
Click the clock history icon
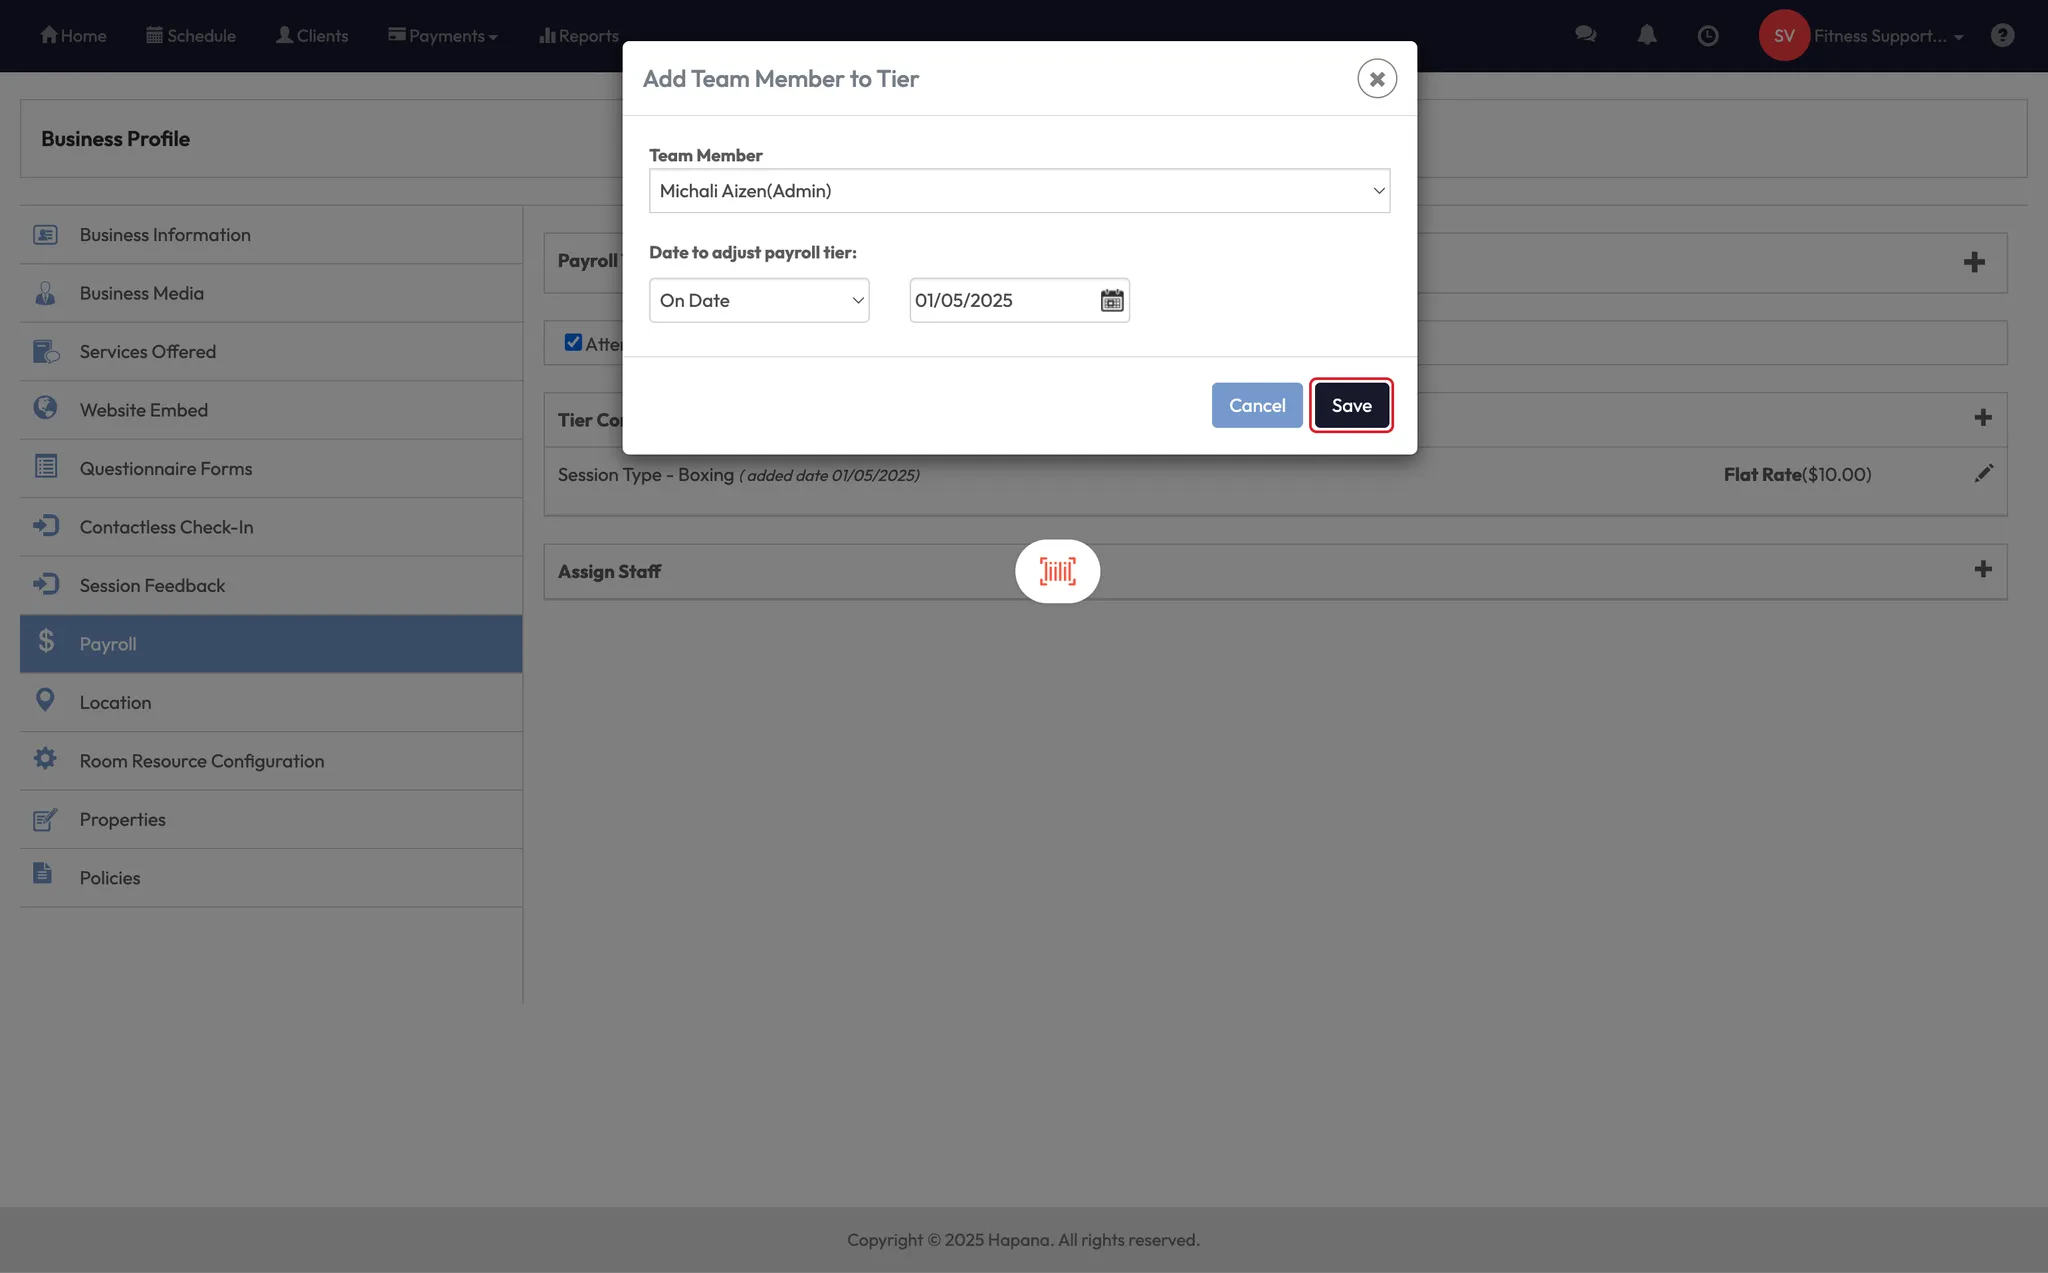tap(1708, 36)
